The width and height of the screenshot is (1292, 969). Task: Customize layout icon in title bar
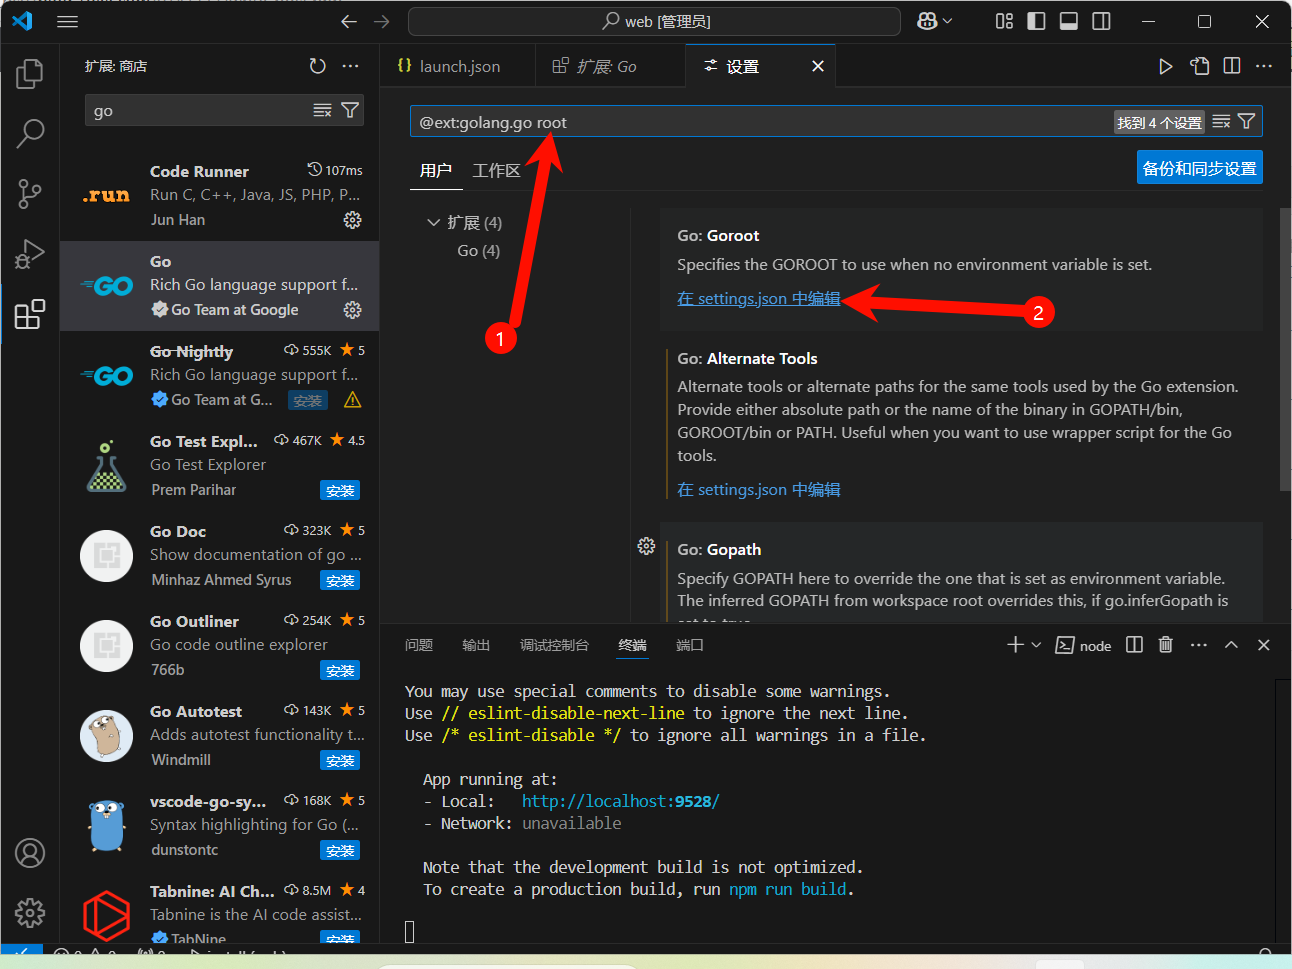coord(1004,21)
